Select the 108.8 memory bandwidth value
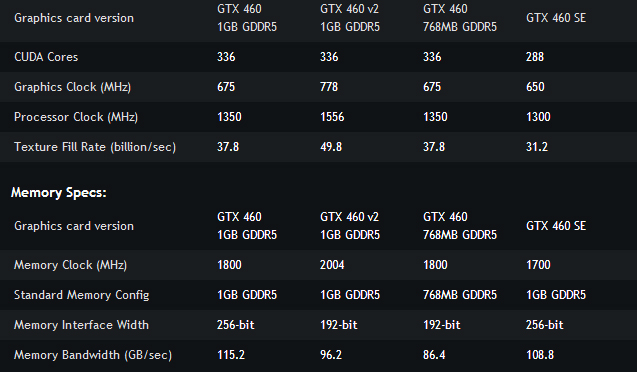This screenshot has height=372, width=637. coord(540,355)
